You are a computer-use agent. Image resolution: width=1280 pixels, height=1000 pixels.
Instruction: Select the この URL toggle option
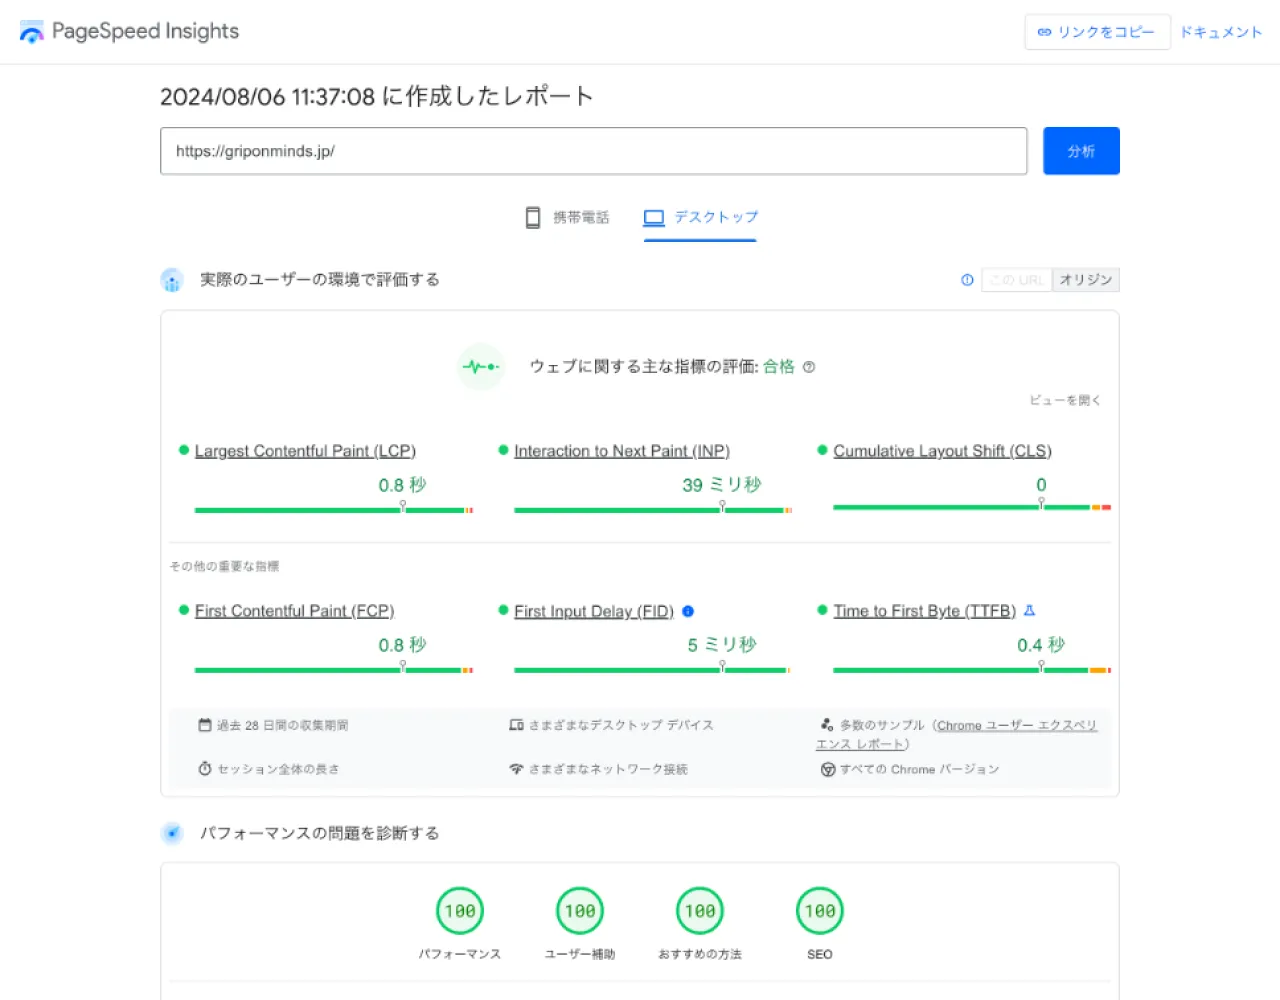pos(1016,280)
